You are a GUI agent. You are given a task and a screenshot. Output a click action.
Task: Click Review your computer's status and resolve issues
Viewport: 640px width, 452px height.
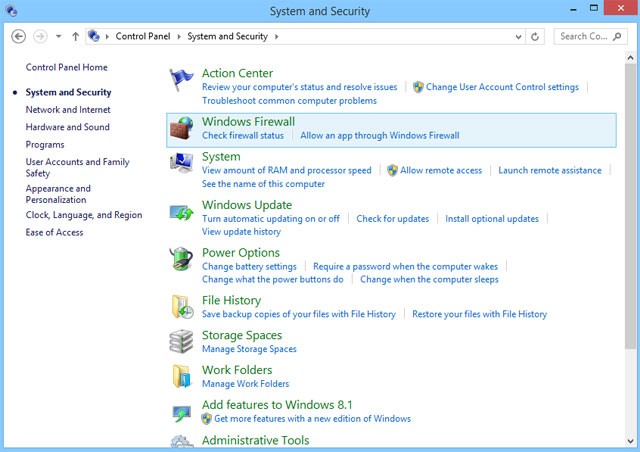pos(299,87)
